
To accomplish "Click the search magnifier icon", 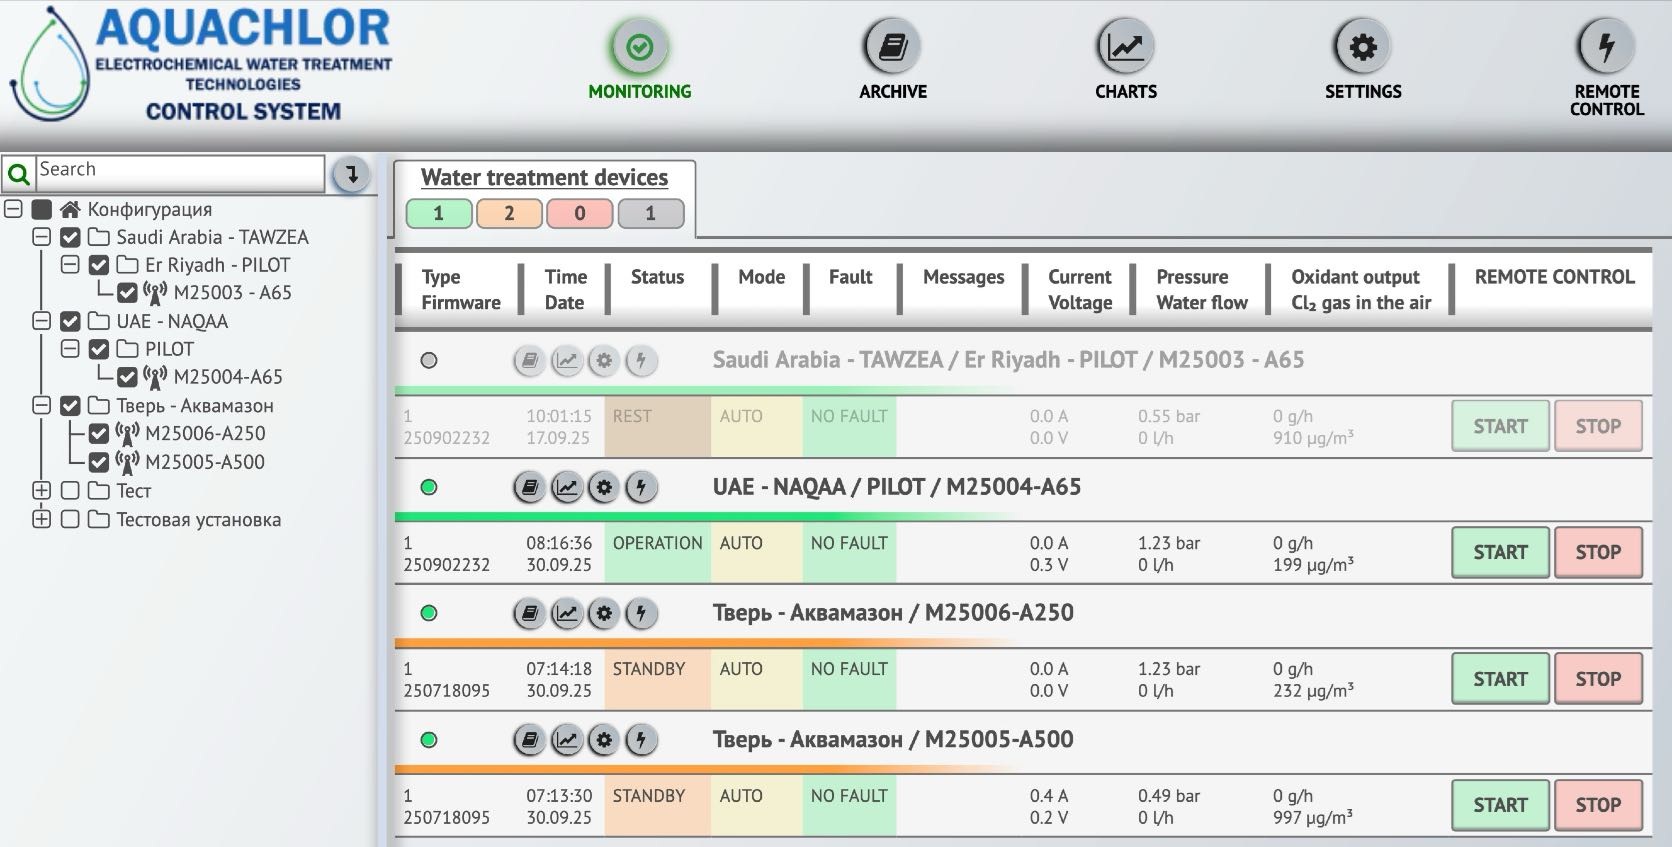I will [x=18, y=175].
